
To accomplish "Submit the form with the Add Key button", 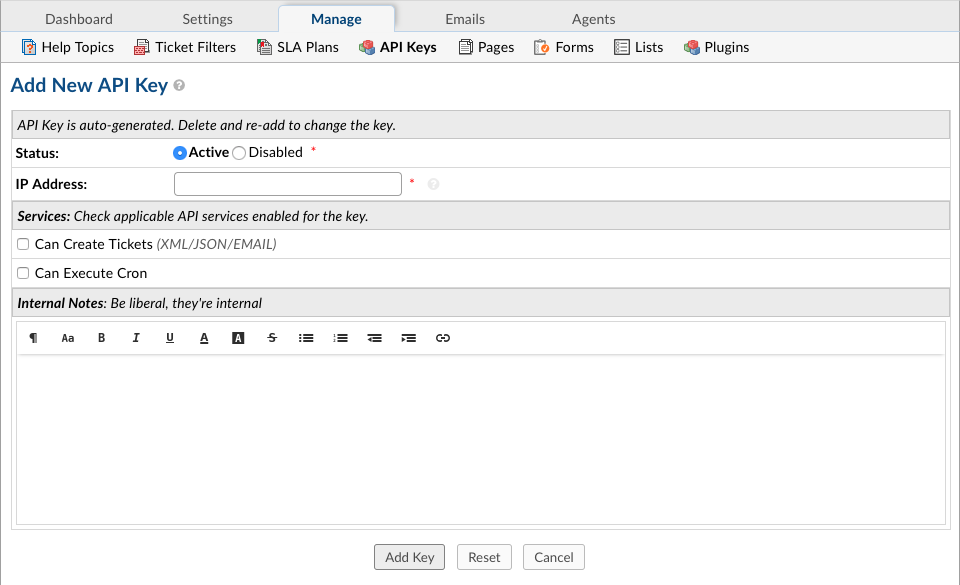I will [409, 557].
